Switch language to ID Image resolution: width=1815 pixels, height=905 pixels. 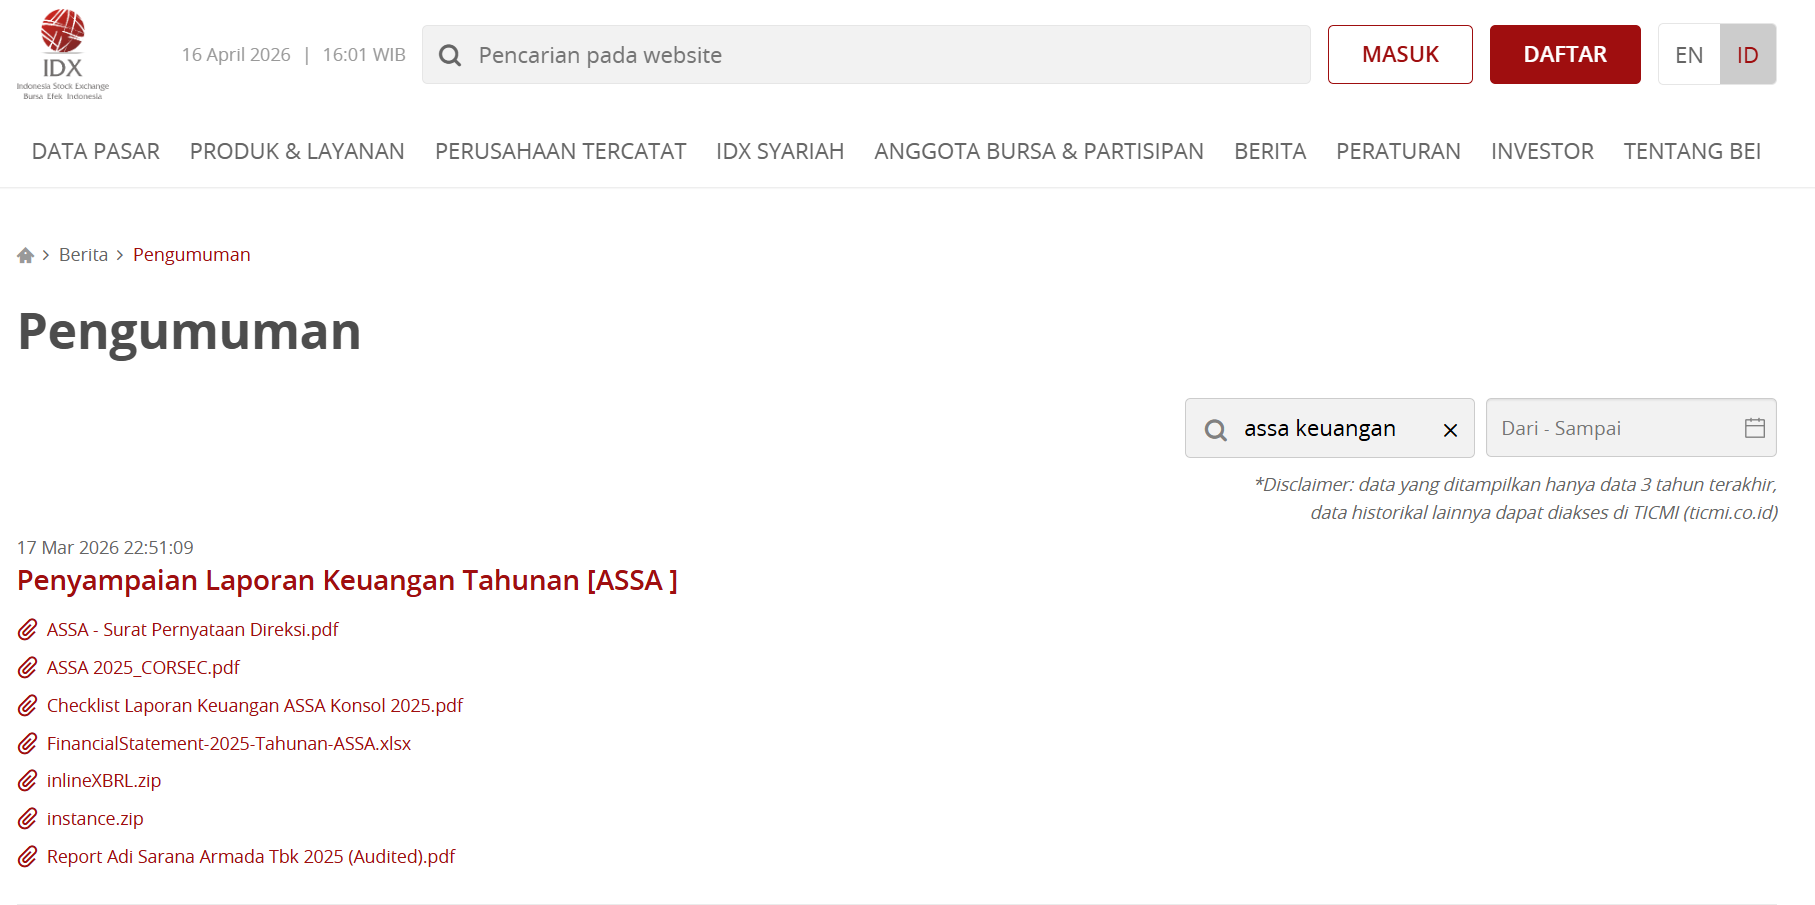click(1748, 55)
